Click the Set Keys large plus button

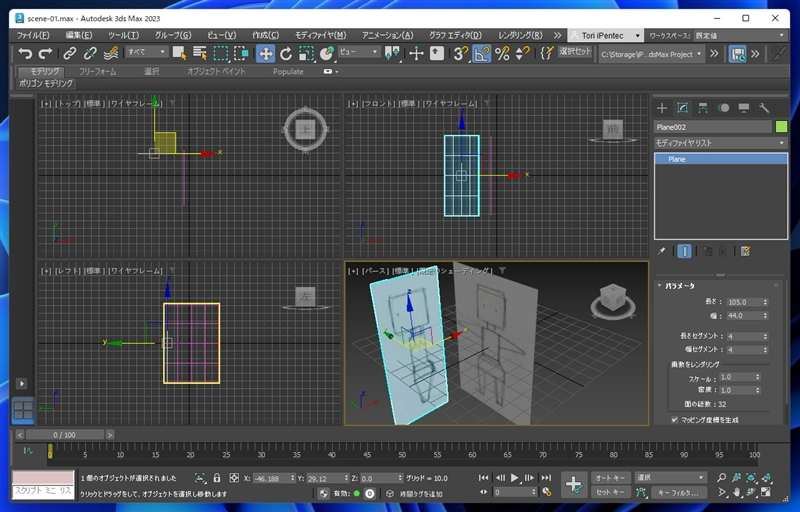[x=573, y=484]
